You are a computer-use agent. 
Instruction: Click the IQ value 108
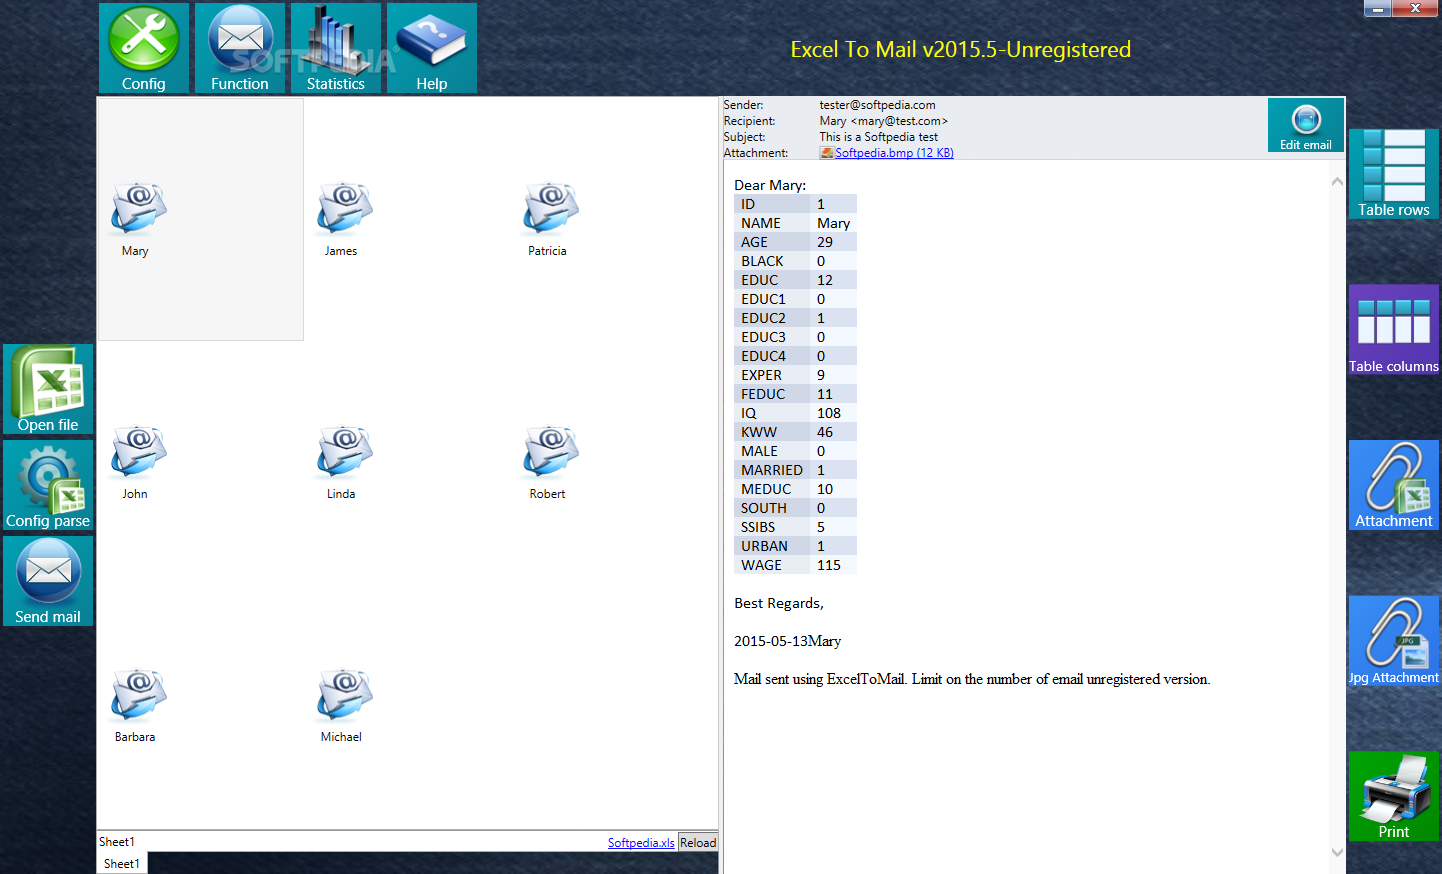tap(829, 413)
